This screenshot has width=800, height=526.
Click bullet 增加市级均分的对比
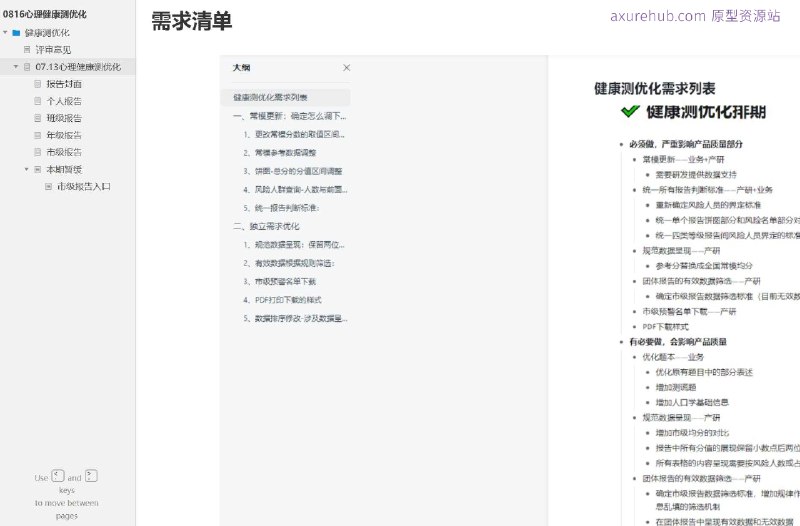click(x=692, y=433)
